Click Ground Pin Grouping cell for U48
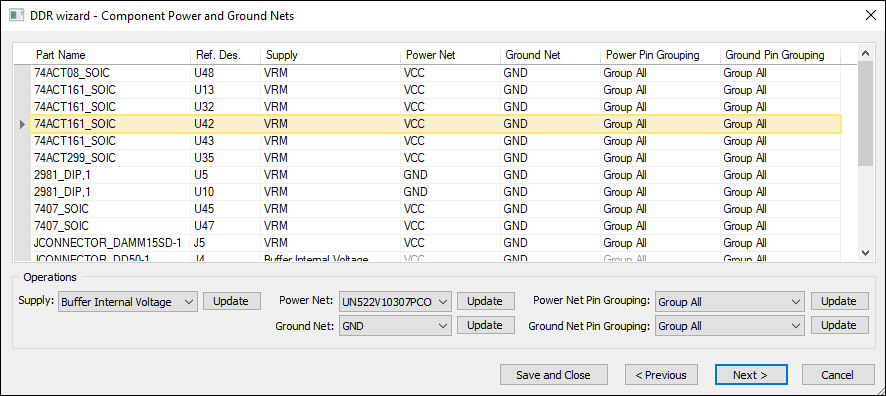 coord(780,73)
